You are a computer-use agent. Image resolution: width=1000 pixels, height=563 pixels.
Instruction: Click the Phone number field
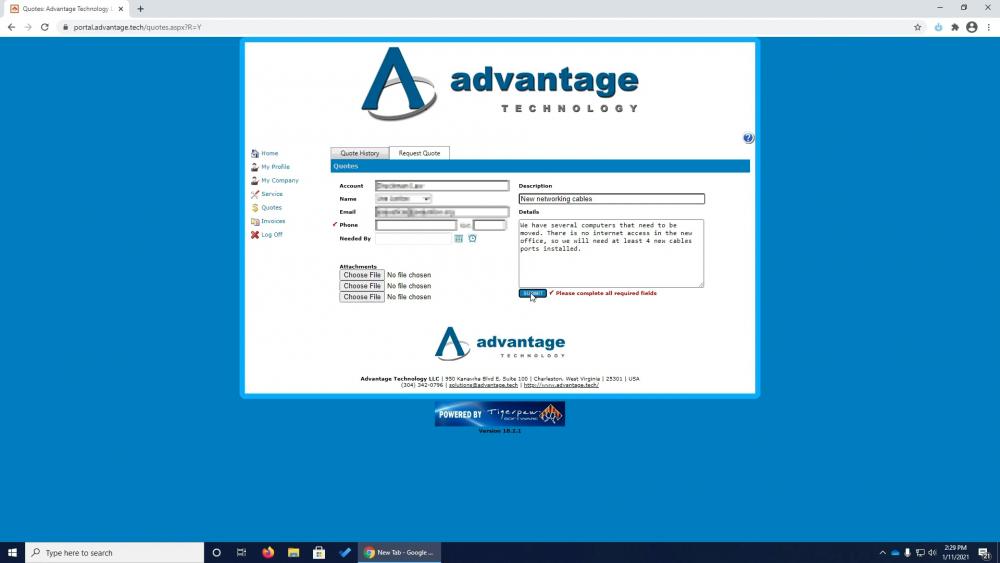pyautogui.click(x=416, y=225)
